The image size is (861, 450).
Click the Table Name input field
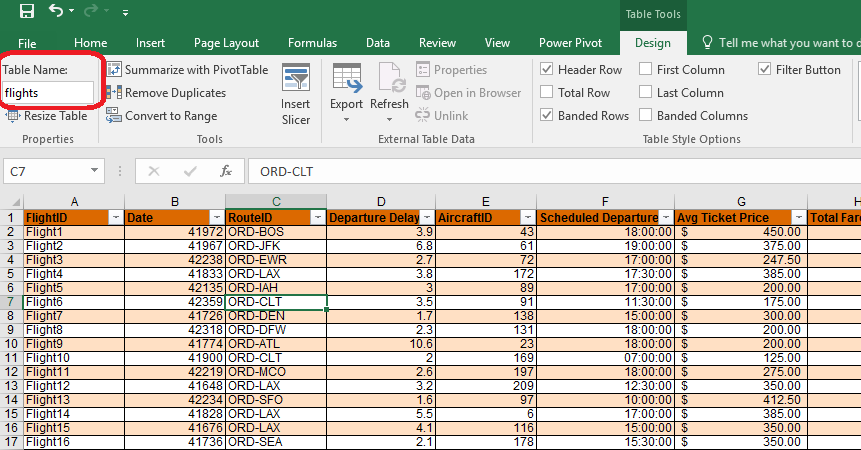coord(48,93)
